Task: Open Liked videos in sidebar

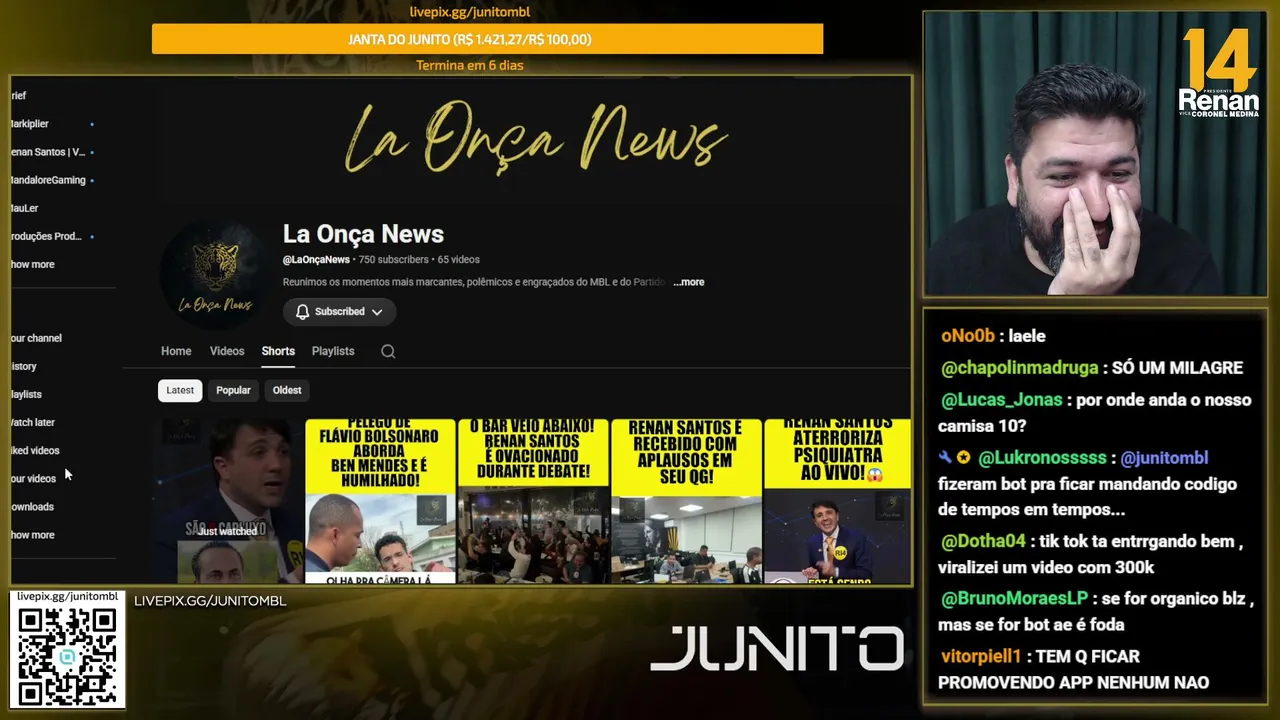Action: [x=35, y=450]
